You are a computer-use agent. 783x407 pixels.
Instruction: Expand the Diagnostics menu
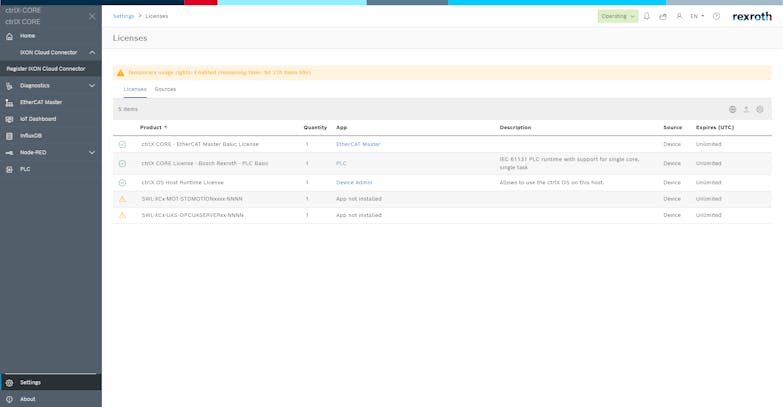click(x=92, y=86)
